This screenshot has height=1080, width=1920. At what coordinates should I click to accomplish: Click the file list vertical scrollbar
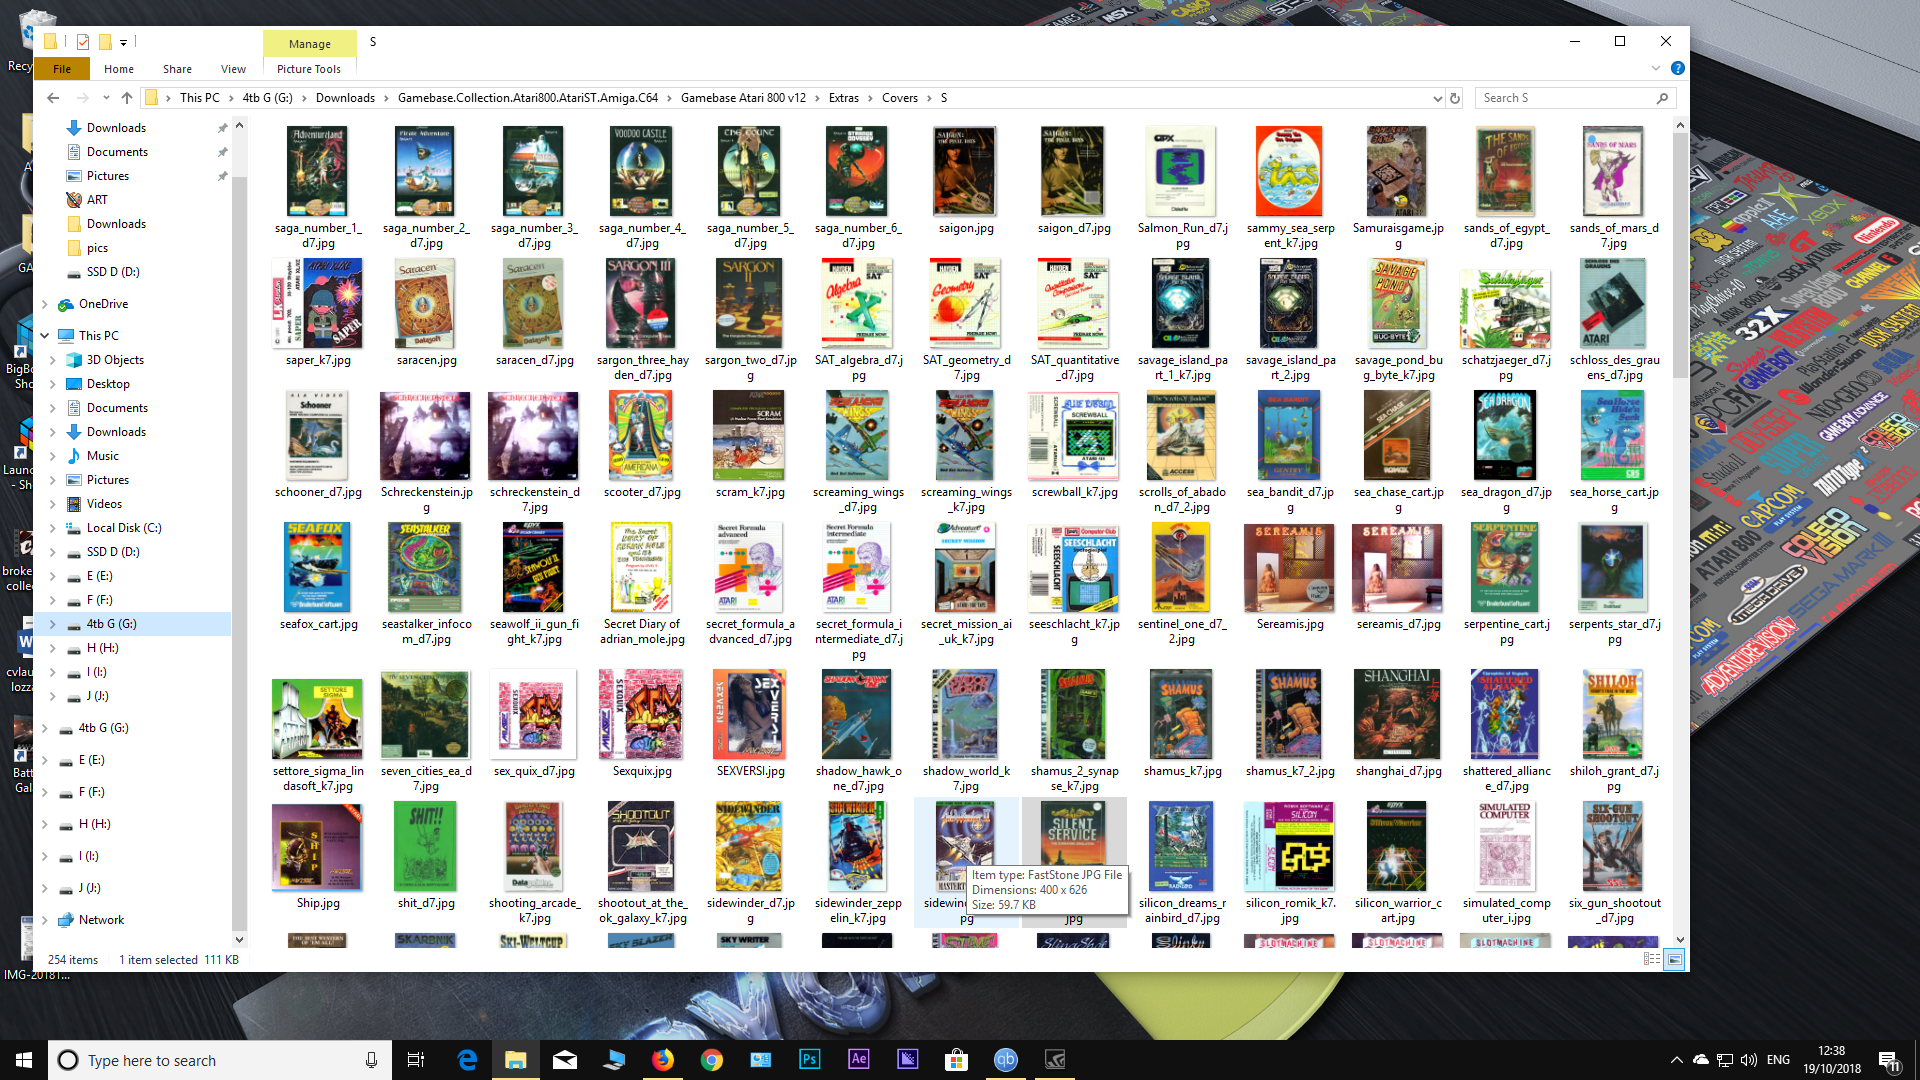pyautogui.click(x=1680, y=255)
